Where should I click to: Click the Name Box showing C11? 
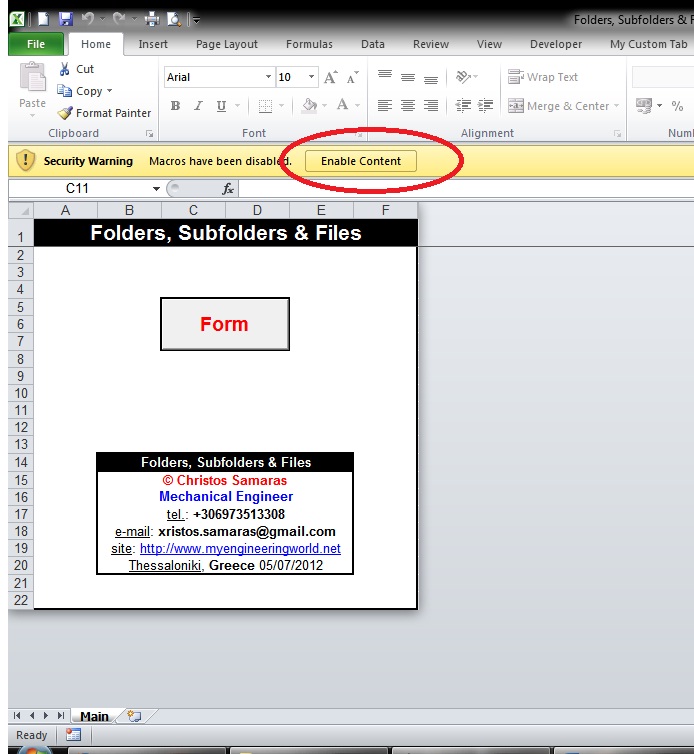(77, 188)
